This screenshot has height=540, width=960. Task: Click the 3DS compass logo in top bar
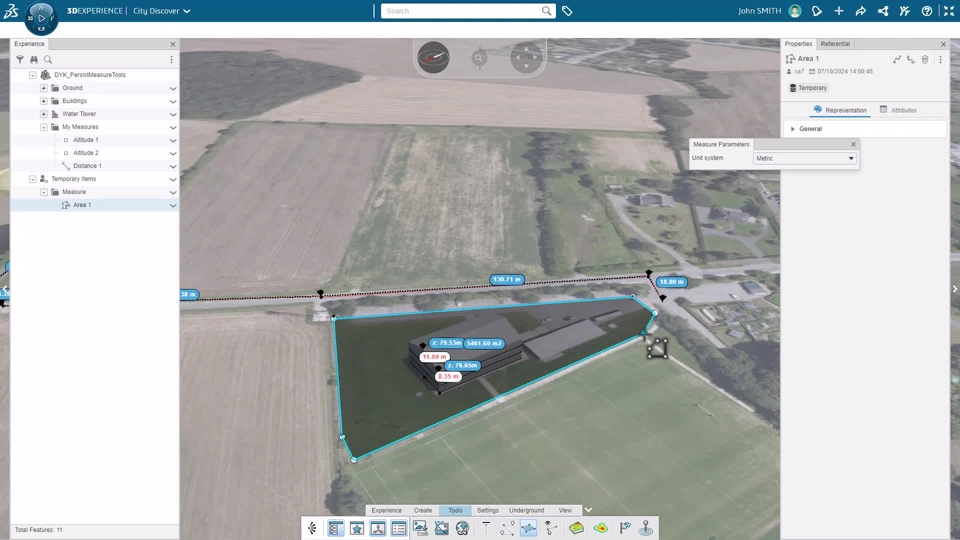(x=10, y=11)
